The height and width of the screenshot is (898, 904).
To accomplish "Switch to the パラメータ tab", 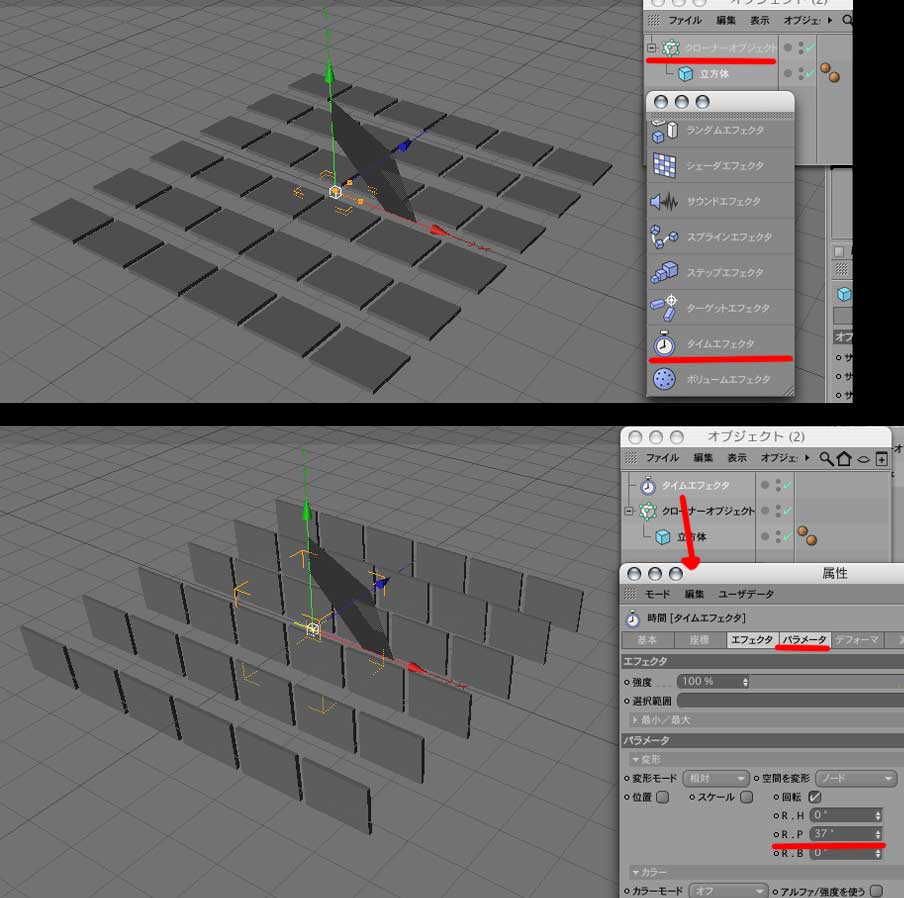I will 804,640.
